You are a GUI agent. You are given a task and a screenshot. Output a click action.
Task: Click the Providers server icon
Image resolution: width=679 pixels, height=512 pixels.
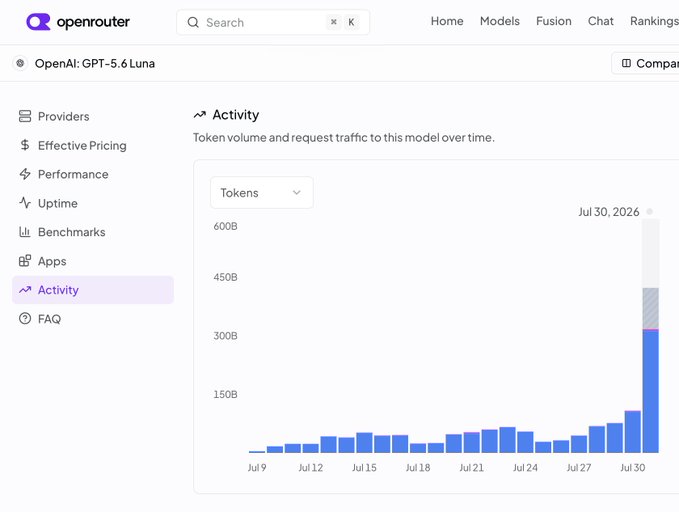[x=25, y=116]
